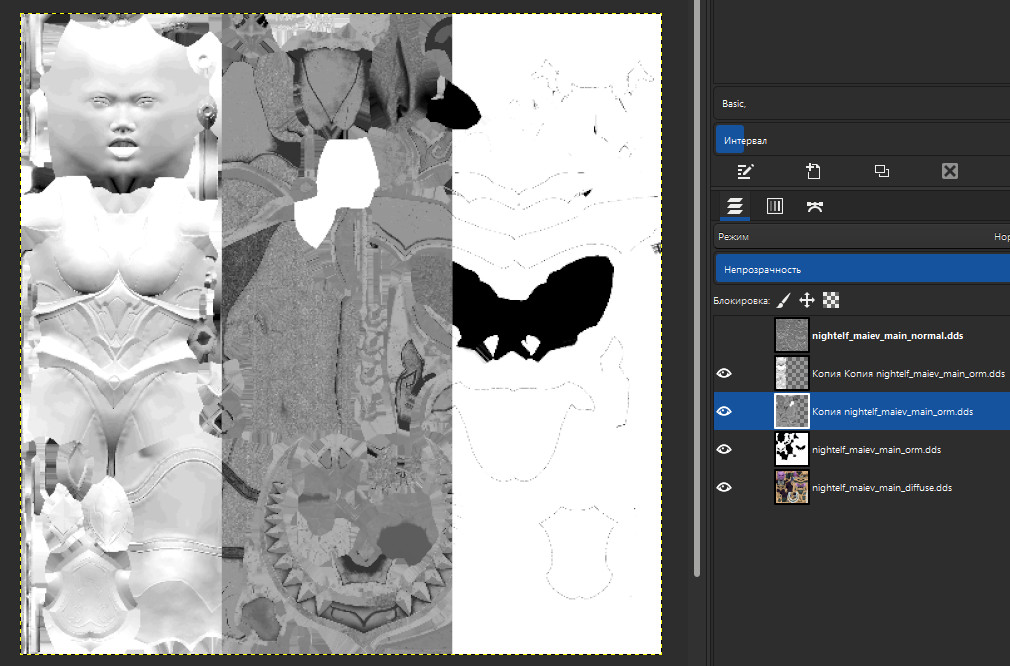Open the Режим layer mode dropdown

[x=862, y=237]
